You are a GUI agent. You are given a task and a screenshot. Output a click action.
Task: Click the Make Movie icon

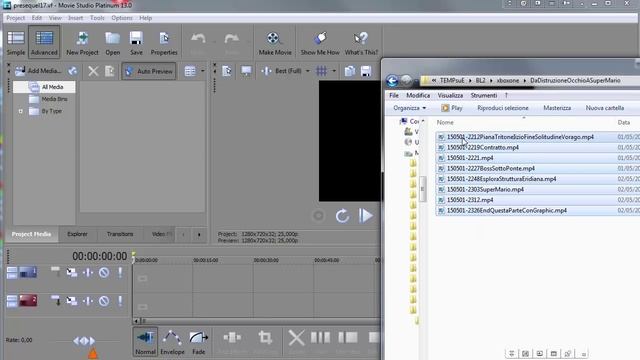click(x=275, y=42)
